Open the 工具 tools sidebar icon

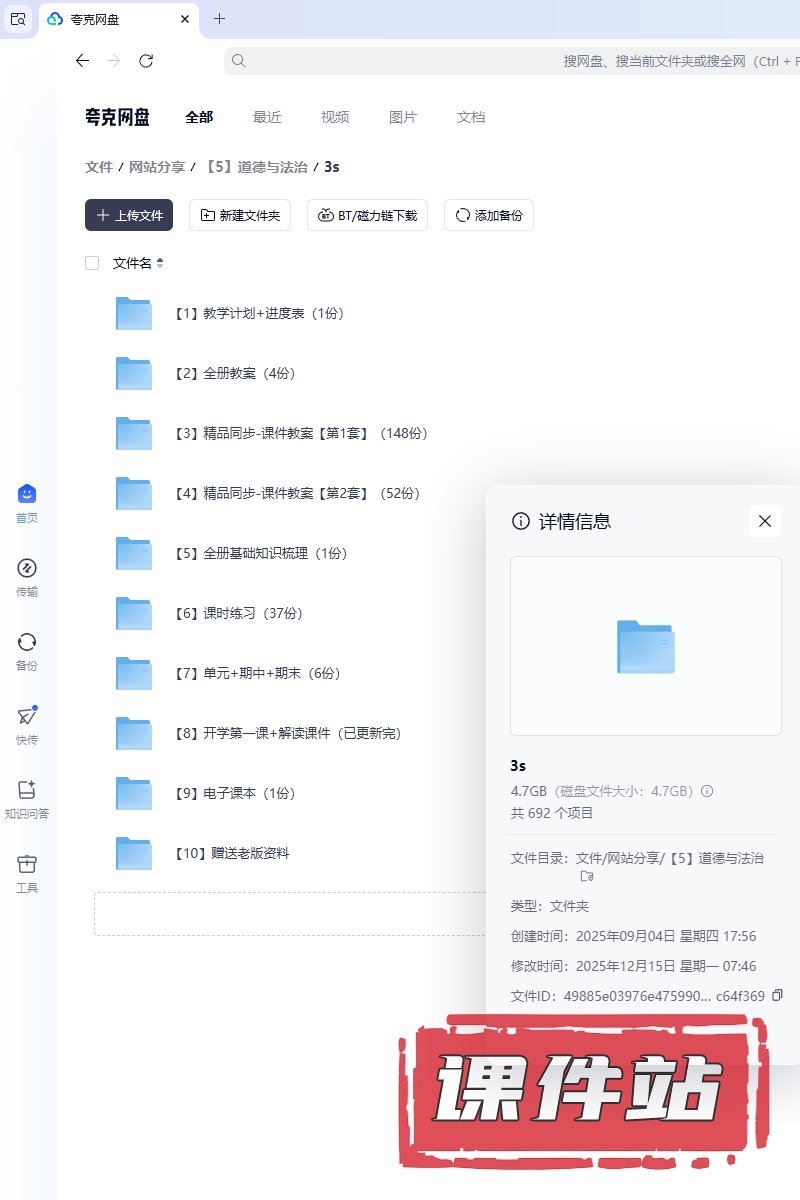pyautogui.click(x=27, y=864)
